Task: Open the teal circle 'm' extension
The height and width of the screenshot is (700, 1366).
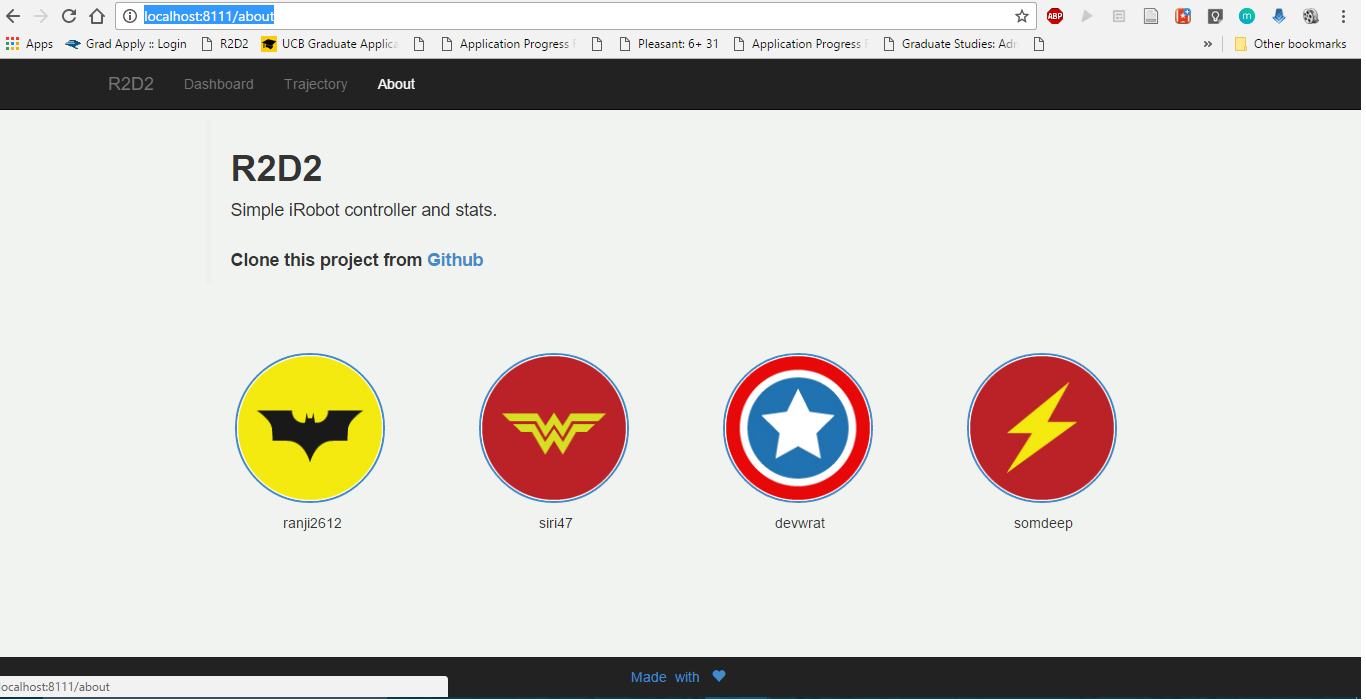Action: (x=1247, y=16)
